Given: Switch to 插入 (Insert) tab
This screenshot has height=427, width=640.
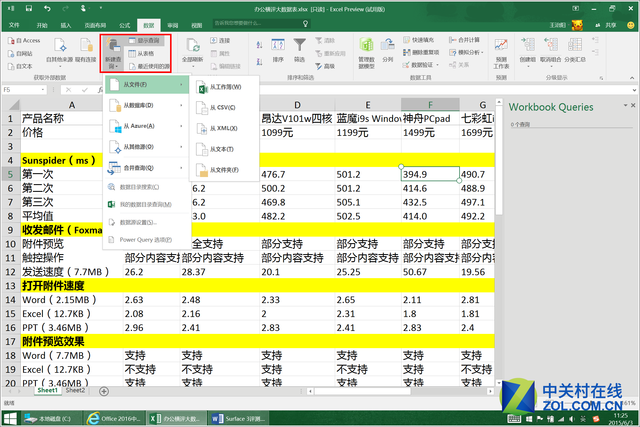Looking at the screenshot, I should tap(66, 25).
